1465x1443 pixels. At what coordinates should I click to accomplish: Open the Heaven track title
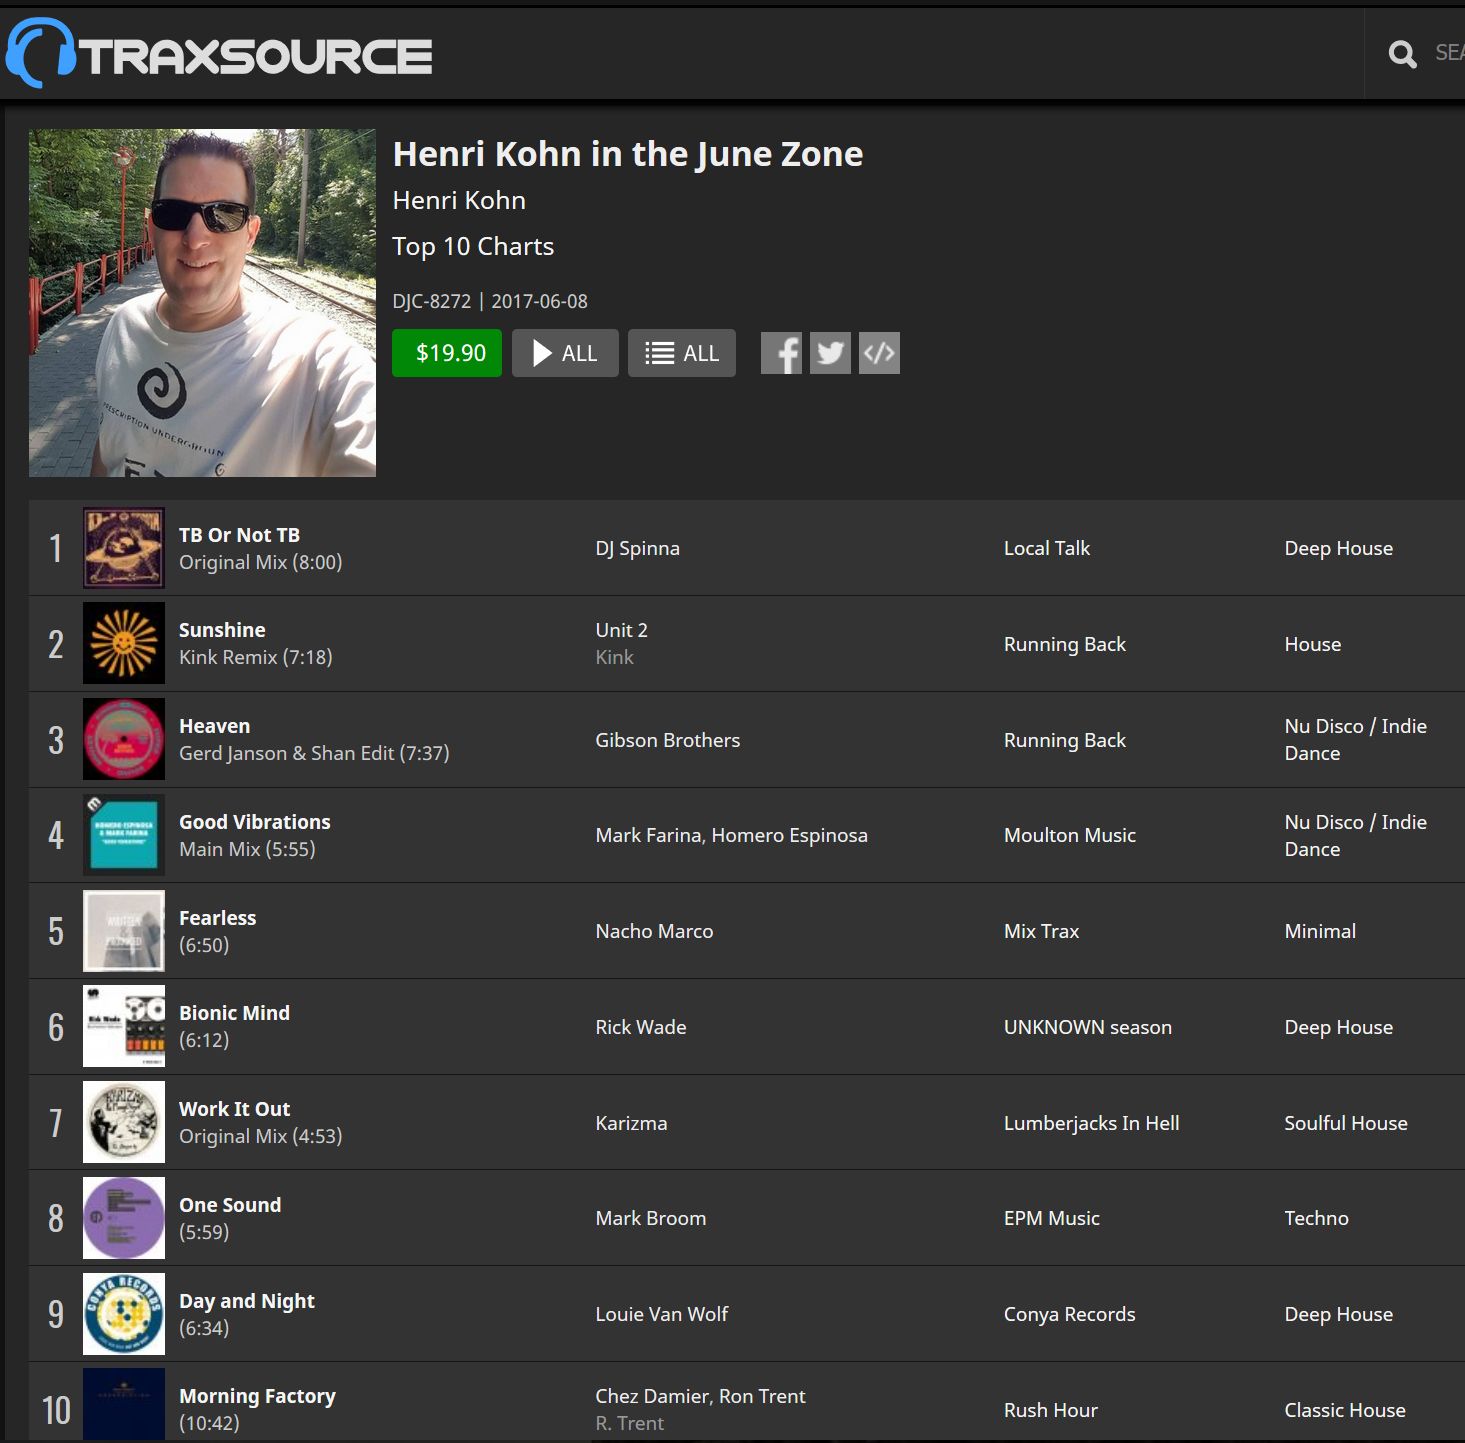click(214, 726)
